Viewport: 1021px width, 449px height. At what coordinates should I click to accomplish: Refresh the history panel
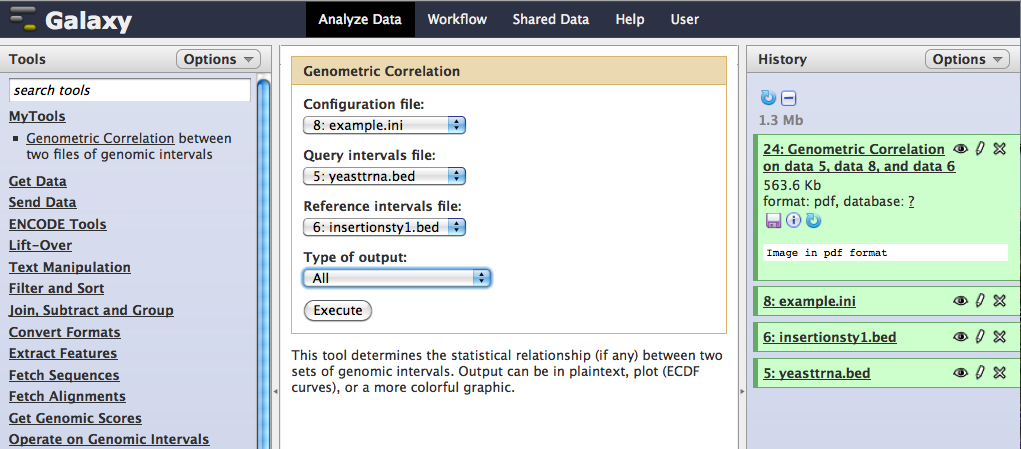768,98
